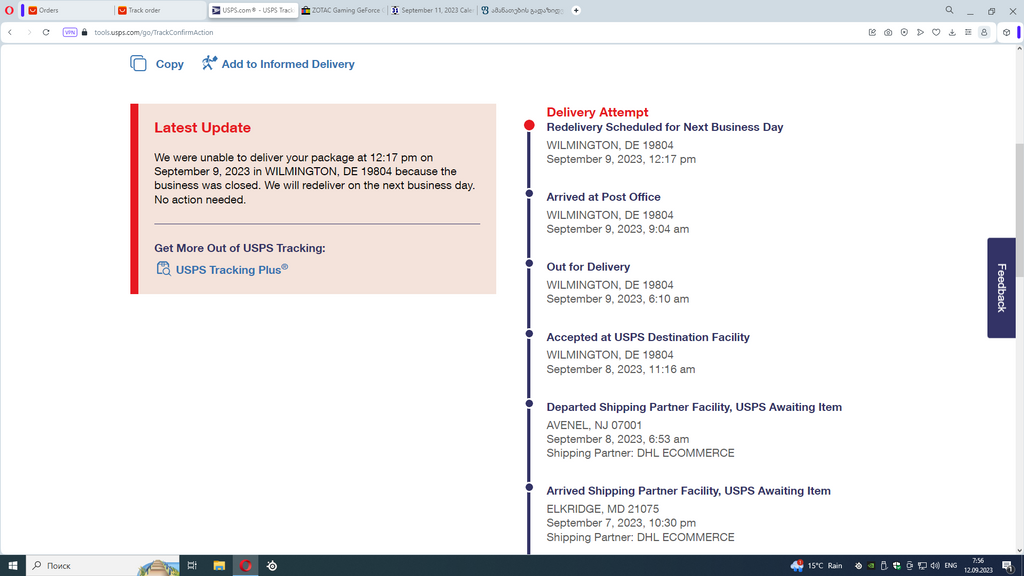Click the Copy tracking number icon
The width and height of the screenshot is (1024, 576).
[x=138, y=63]
